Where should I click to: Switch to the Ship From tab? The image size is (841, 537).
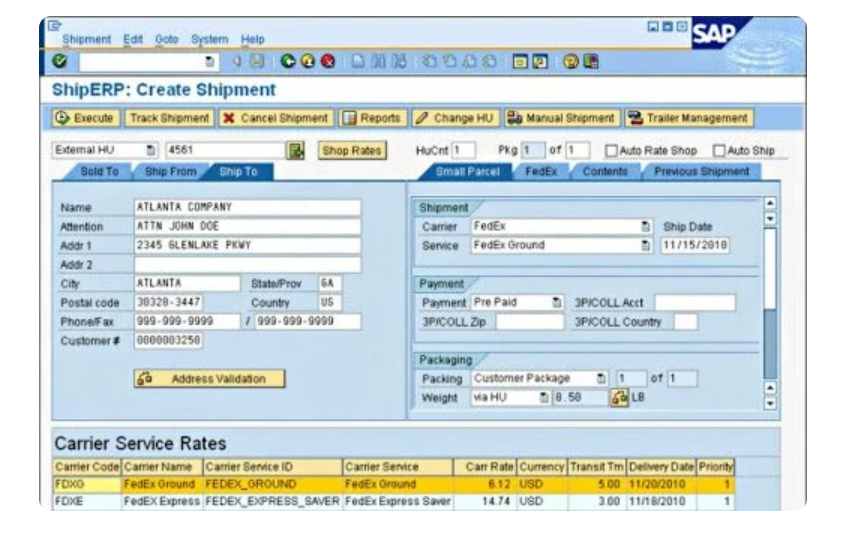tap(171, 172)
